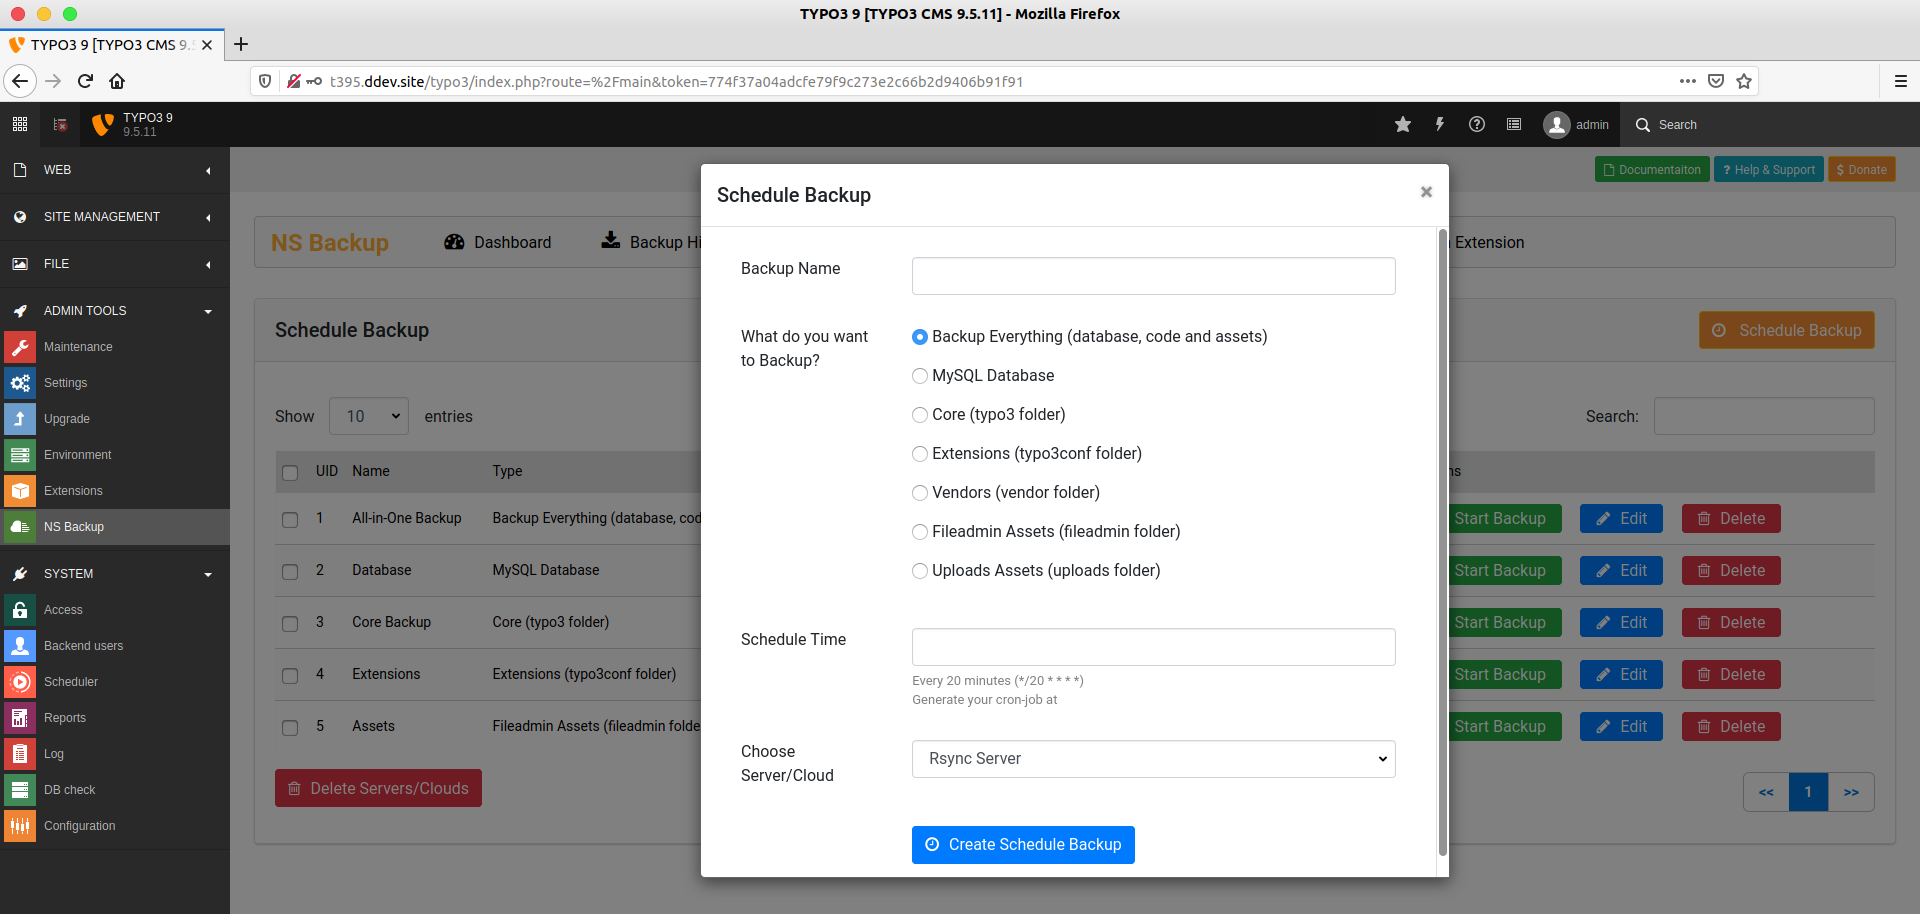This screenshot has height=914, width=1920.
Task: Click the Backup Name input field
Action: [x=1154, y=276]
